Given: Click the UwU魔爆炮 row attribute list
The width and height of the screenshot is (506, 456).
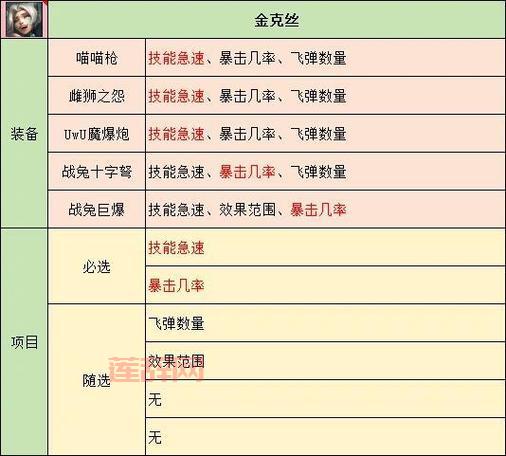Looking at the screenshot, I should point(247,134).
